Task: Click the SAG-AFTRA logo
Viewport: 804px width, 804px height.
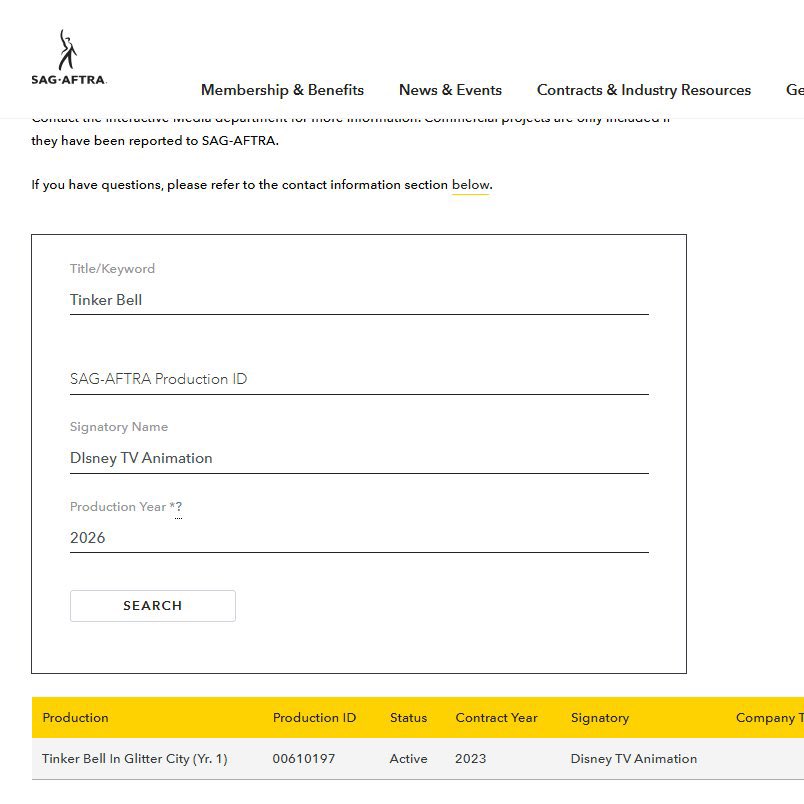Action: click(x=69, y=57)
